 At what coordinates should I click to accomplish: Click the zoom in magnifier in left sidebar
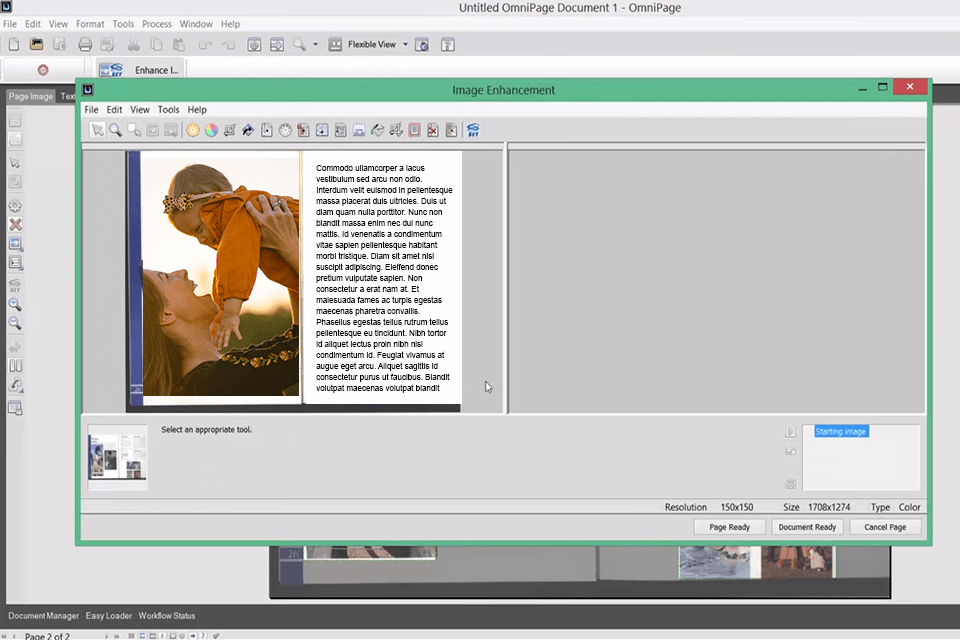coord(15,304)
